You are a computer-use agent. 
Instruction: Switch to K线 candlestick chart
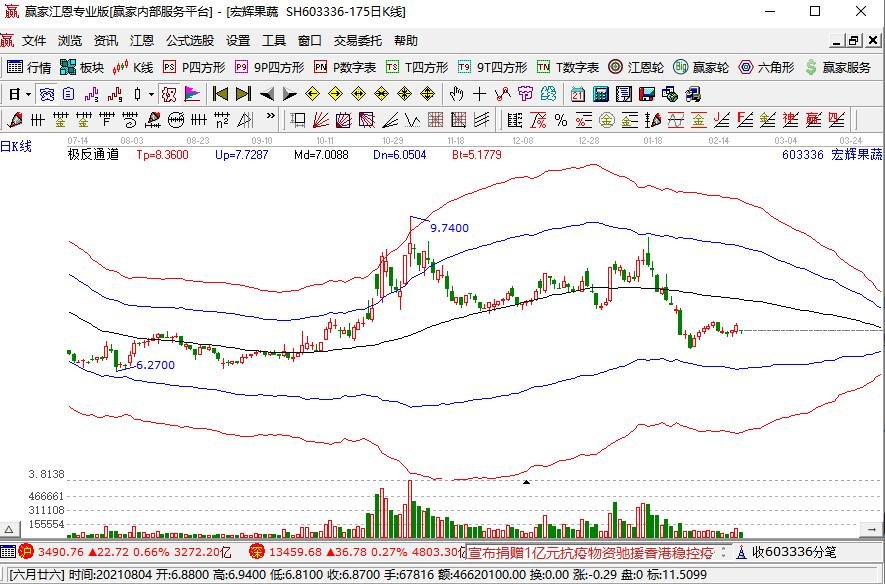(133, 68)
